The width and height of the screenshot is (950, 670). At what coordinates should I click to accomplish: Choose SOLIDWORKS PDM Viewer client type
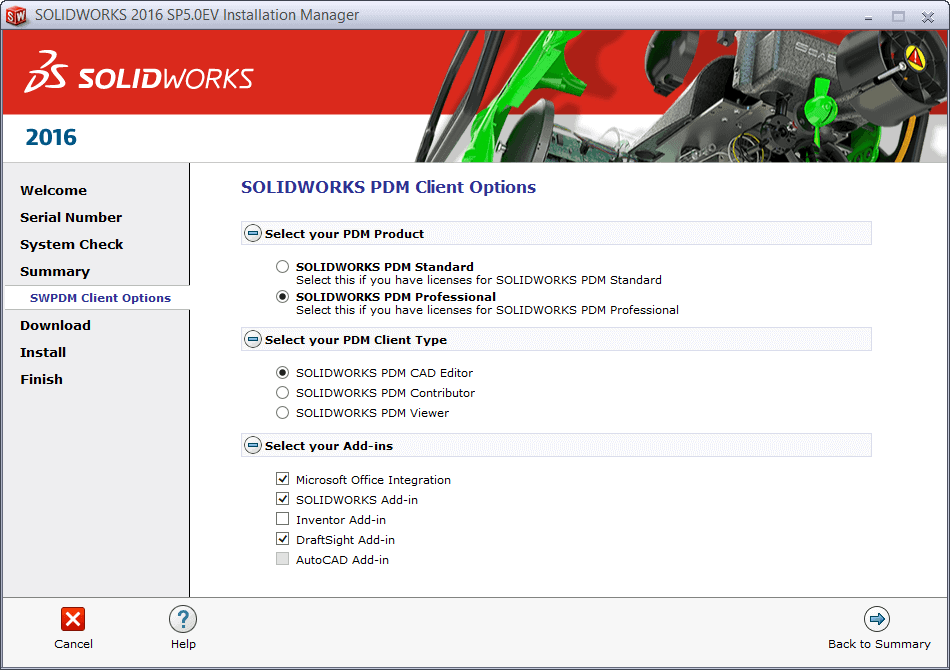[x=282, y=413]
